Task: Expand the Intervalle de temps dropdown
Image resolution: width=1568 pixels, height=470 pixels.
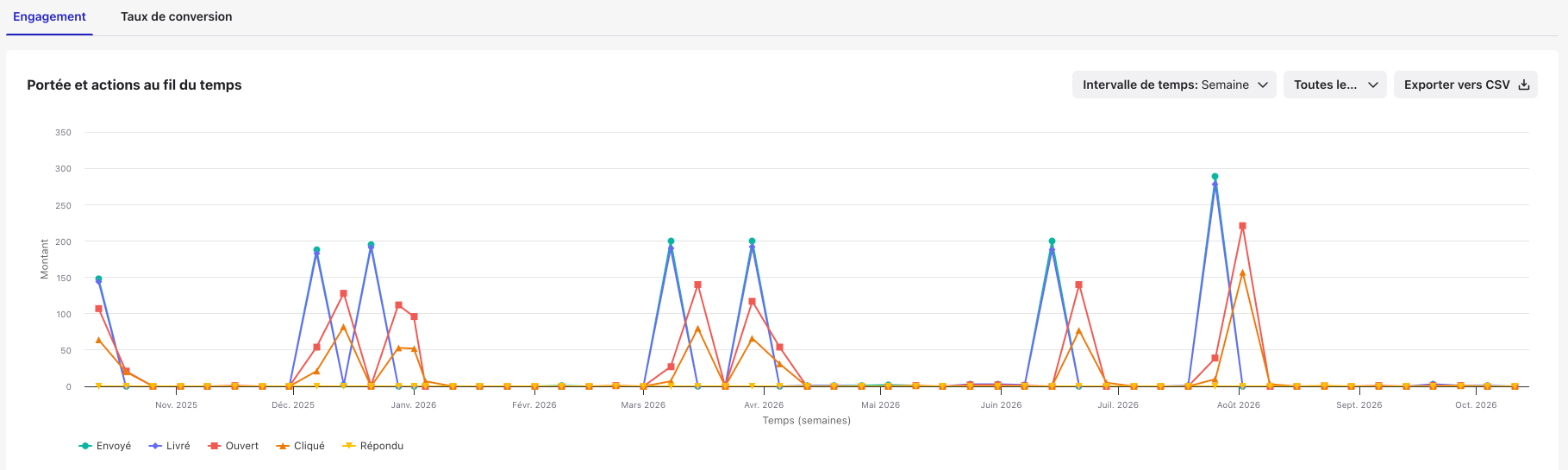Action: (x=1174, y=85)
